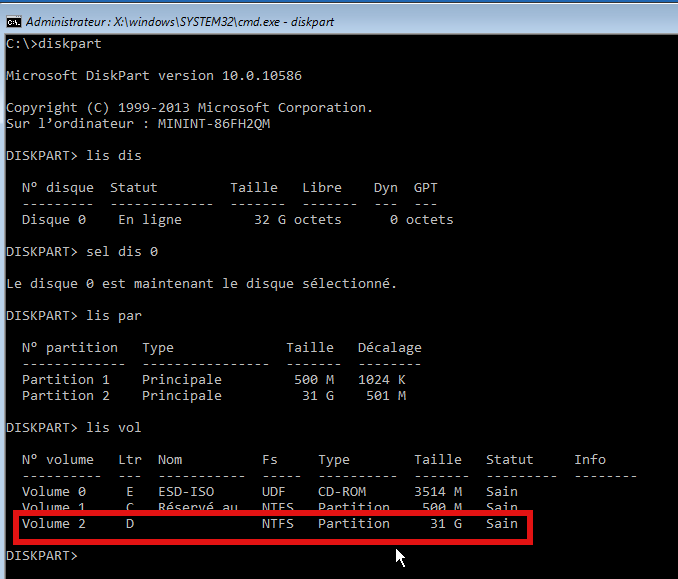Click the Volume 0 ESD-ISO row
This screenshot has width=678, height=579.
click(270, 492)
